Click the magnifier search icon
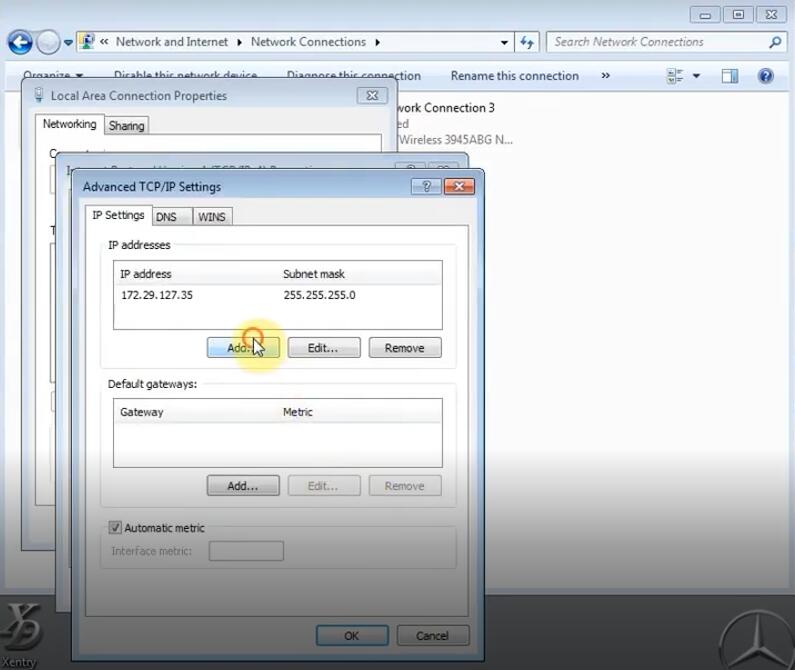Image resolution: width=795 pixels, height=670 pixels. click(775, 42)
